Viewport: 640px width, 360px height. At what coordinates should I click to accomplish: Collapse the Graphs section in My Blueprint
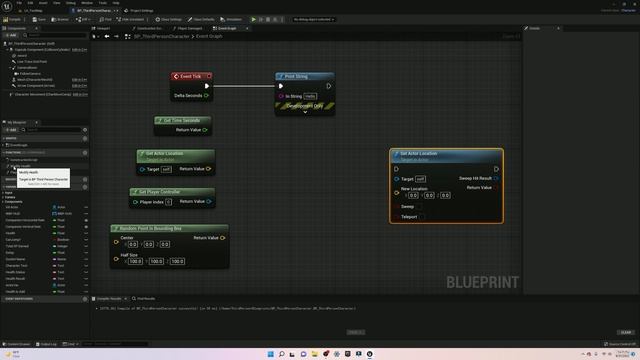point(3,138)
